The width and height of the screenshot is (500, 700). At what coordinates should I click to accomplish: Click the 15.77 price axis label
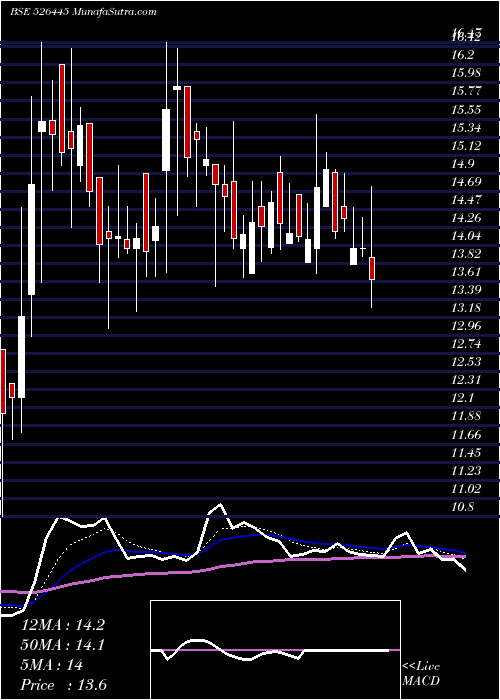tap(466, 91)
